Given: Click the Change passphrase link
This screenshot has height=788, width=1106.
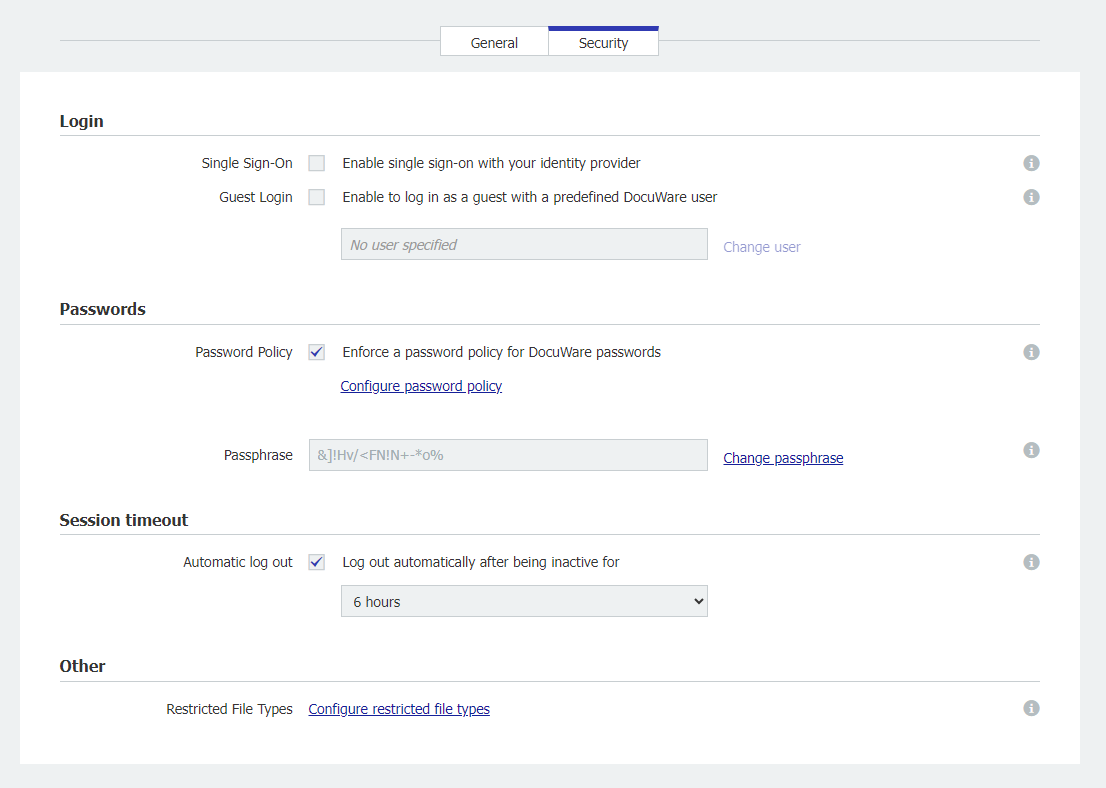Looking at the screenshot, I should [x=783, y=458].
